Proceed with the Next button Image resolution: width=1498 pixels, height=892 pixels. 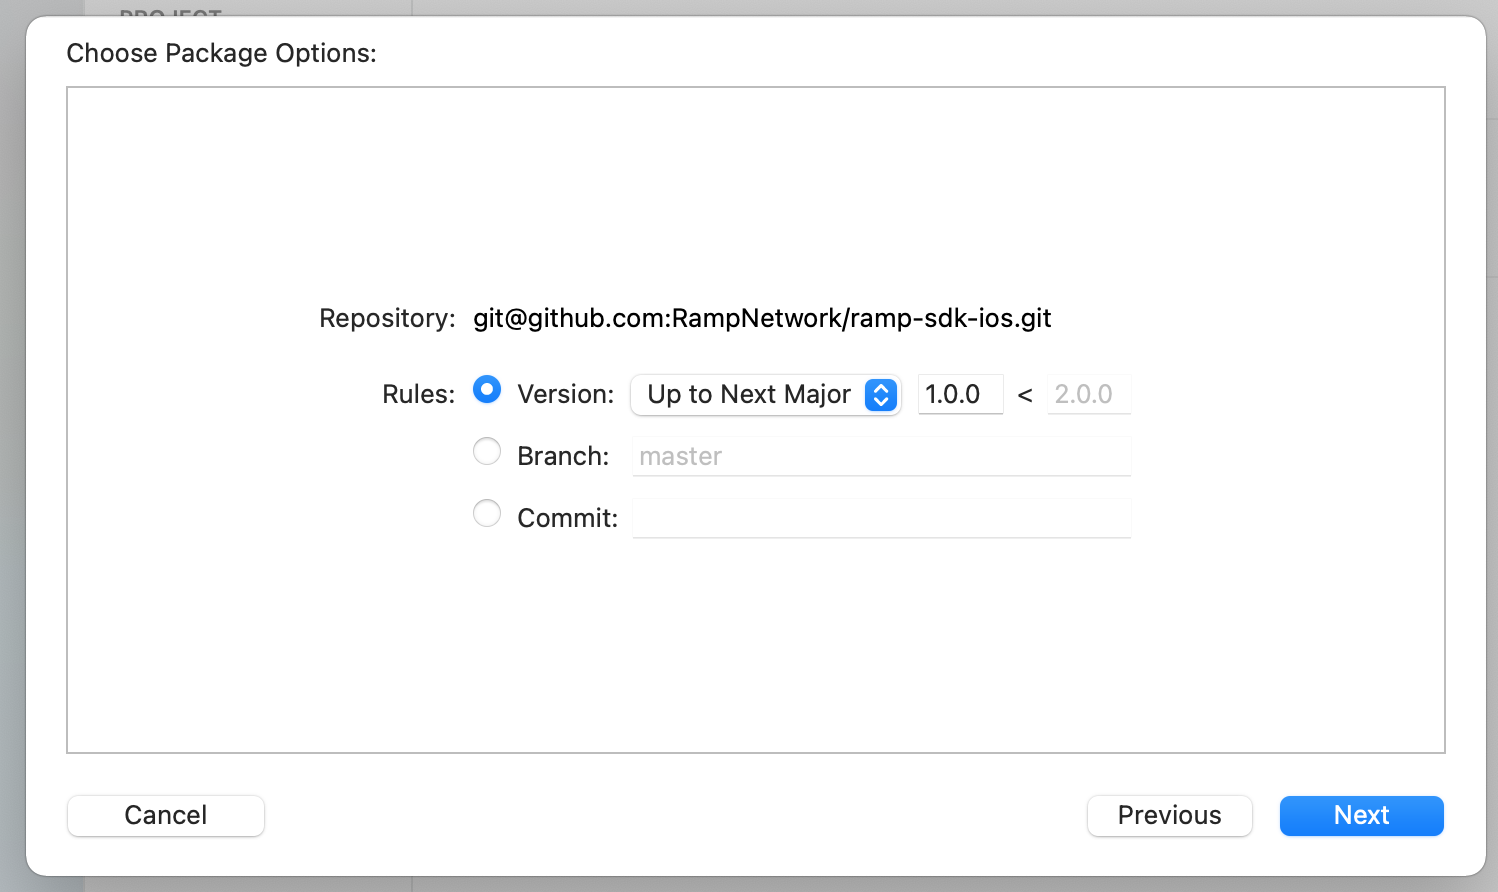1361,815
